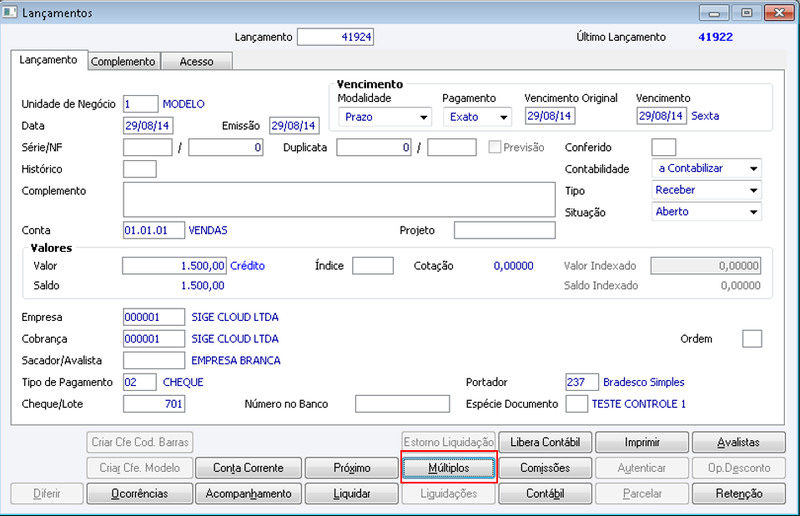Open the Modalidade dropdown

(x=385, y=117)
